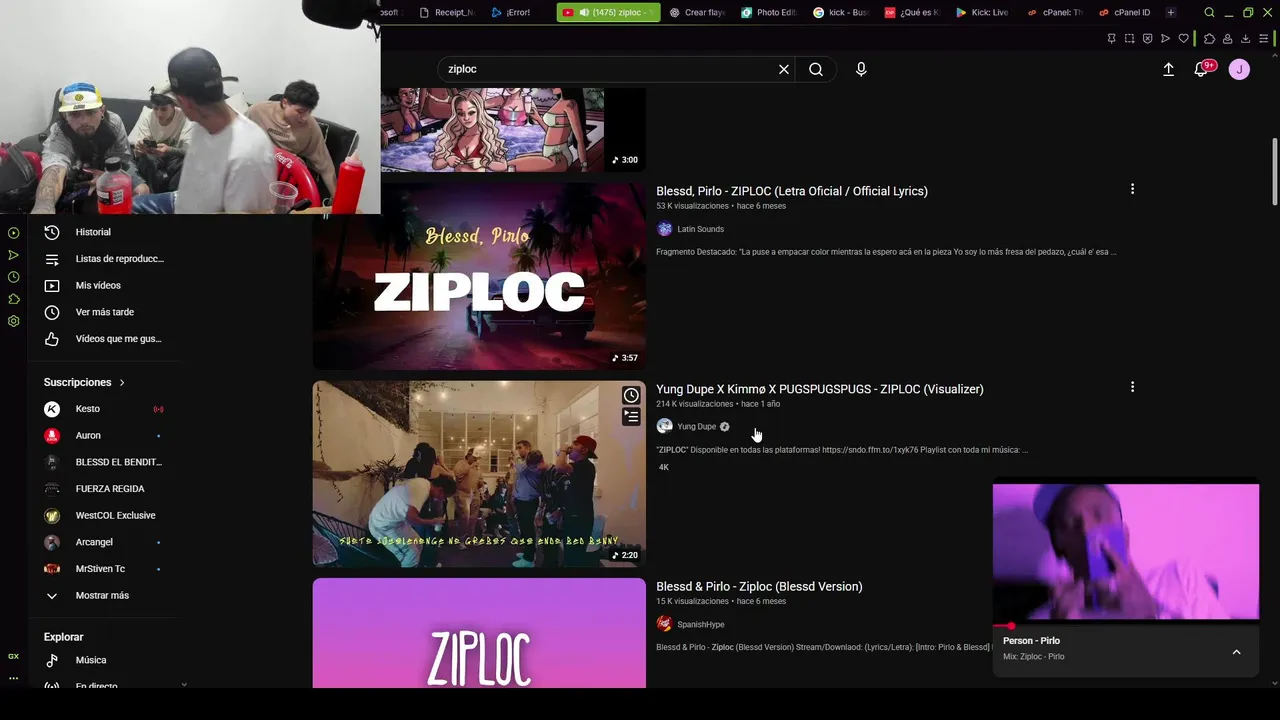Open the search tabs magnifier
Screen dimensions: 1280x720
[1209, 12]
